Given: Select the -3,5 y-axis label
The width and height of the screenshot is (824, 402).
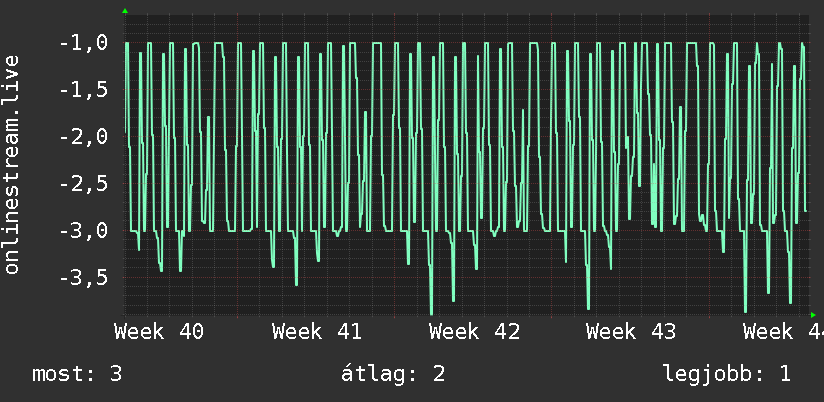Looking at the screenshot, I should [x=84, y=278].
